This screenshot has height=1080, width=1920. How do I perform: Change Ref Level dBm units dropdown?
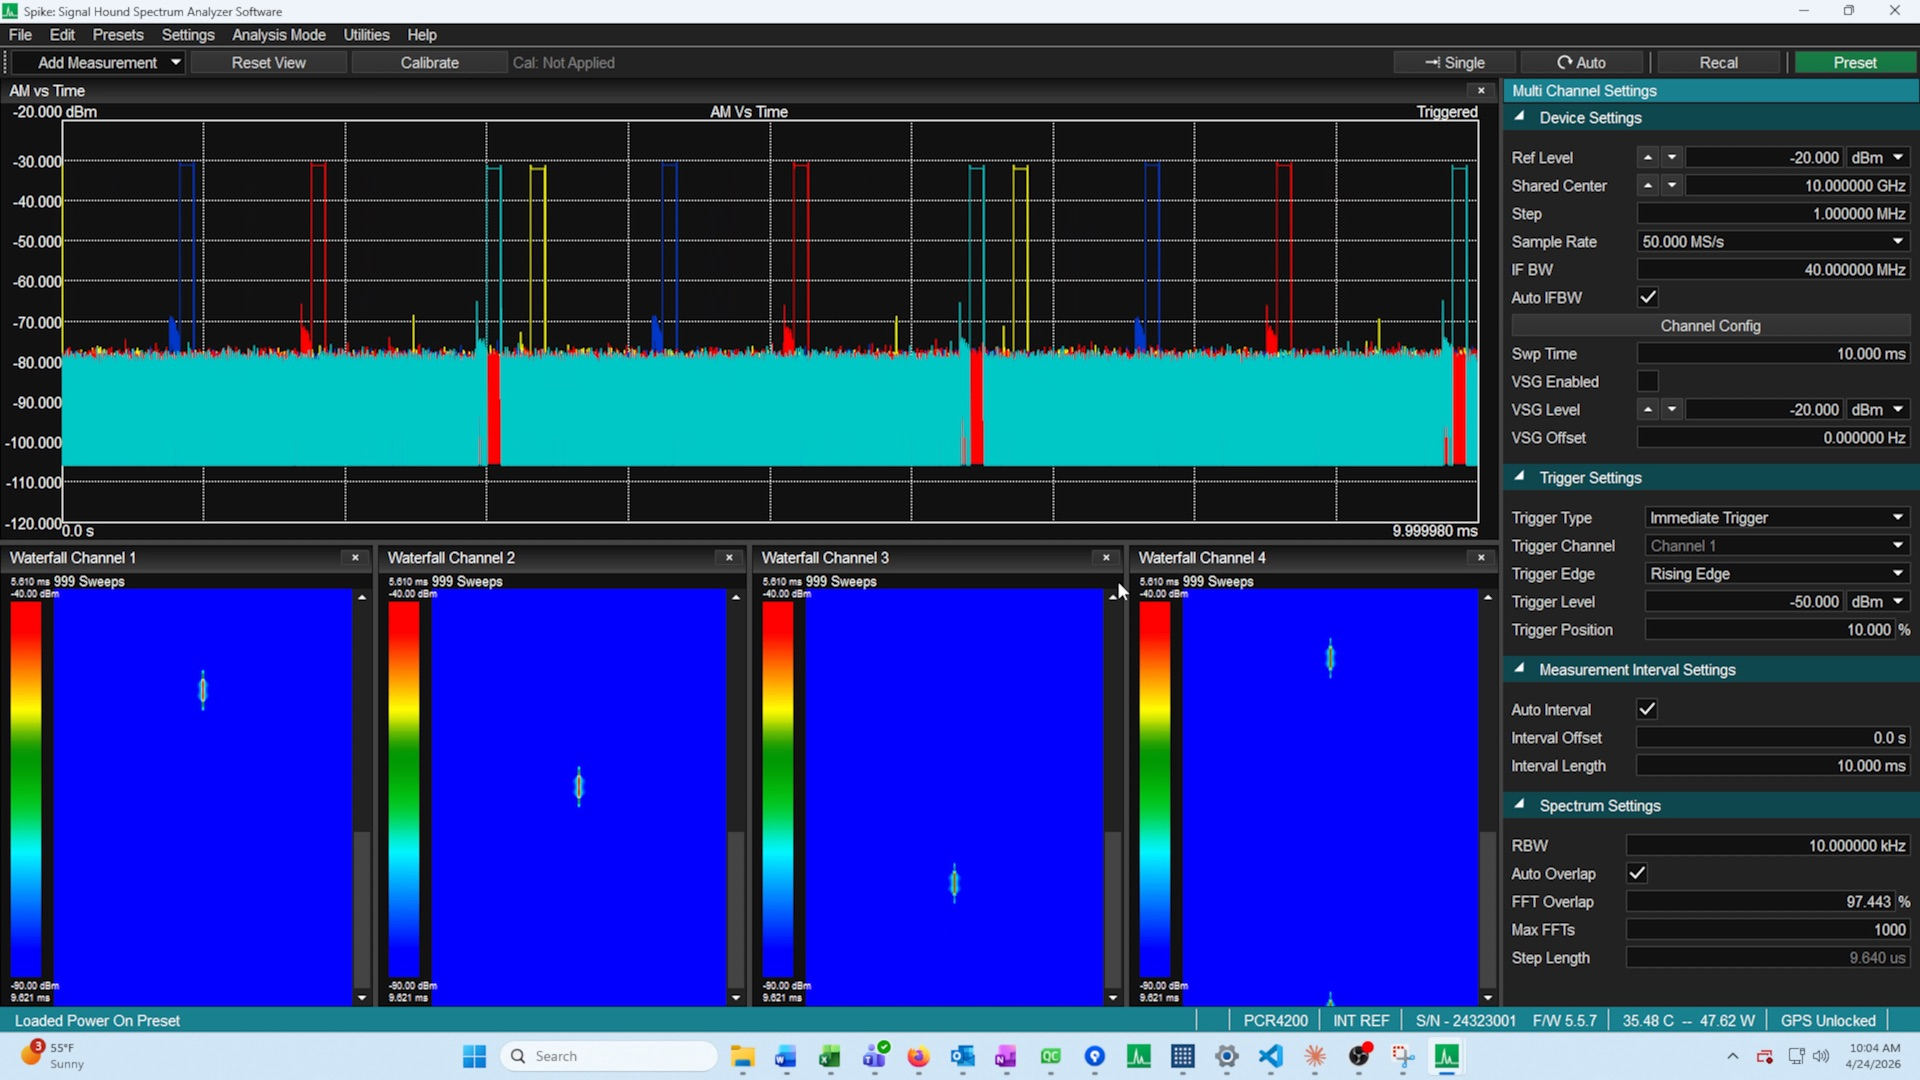click(1878, 158)
